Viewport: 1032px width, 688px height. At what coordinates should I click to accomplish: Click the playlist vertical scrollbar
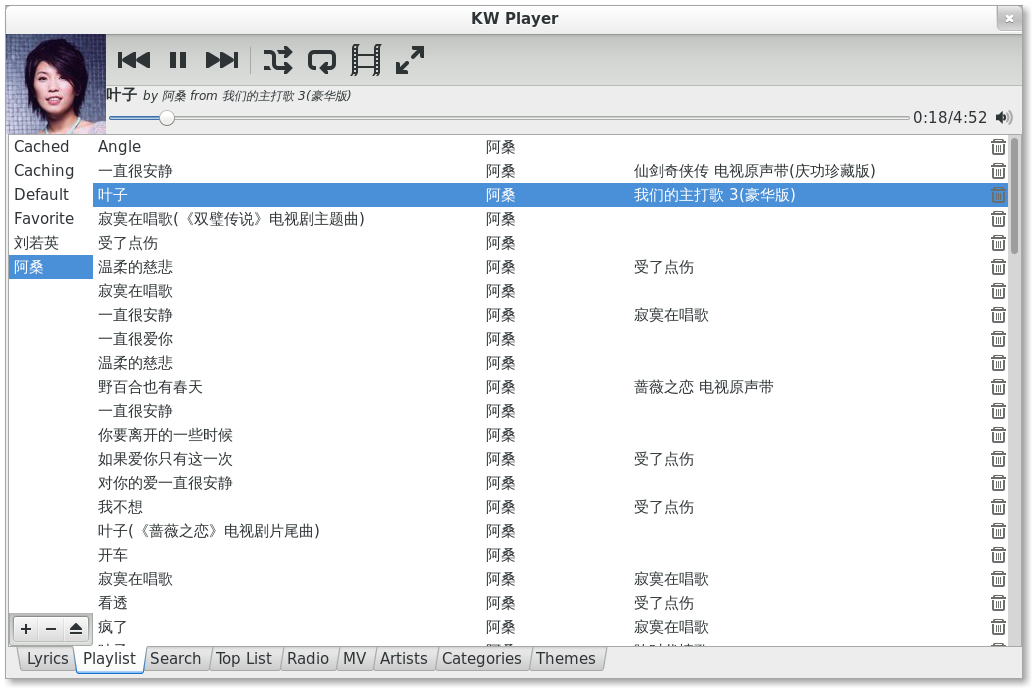pyautogui.click(x=1014, y=196)
